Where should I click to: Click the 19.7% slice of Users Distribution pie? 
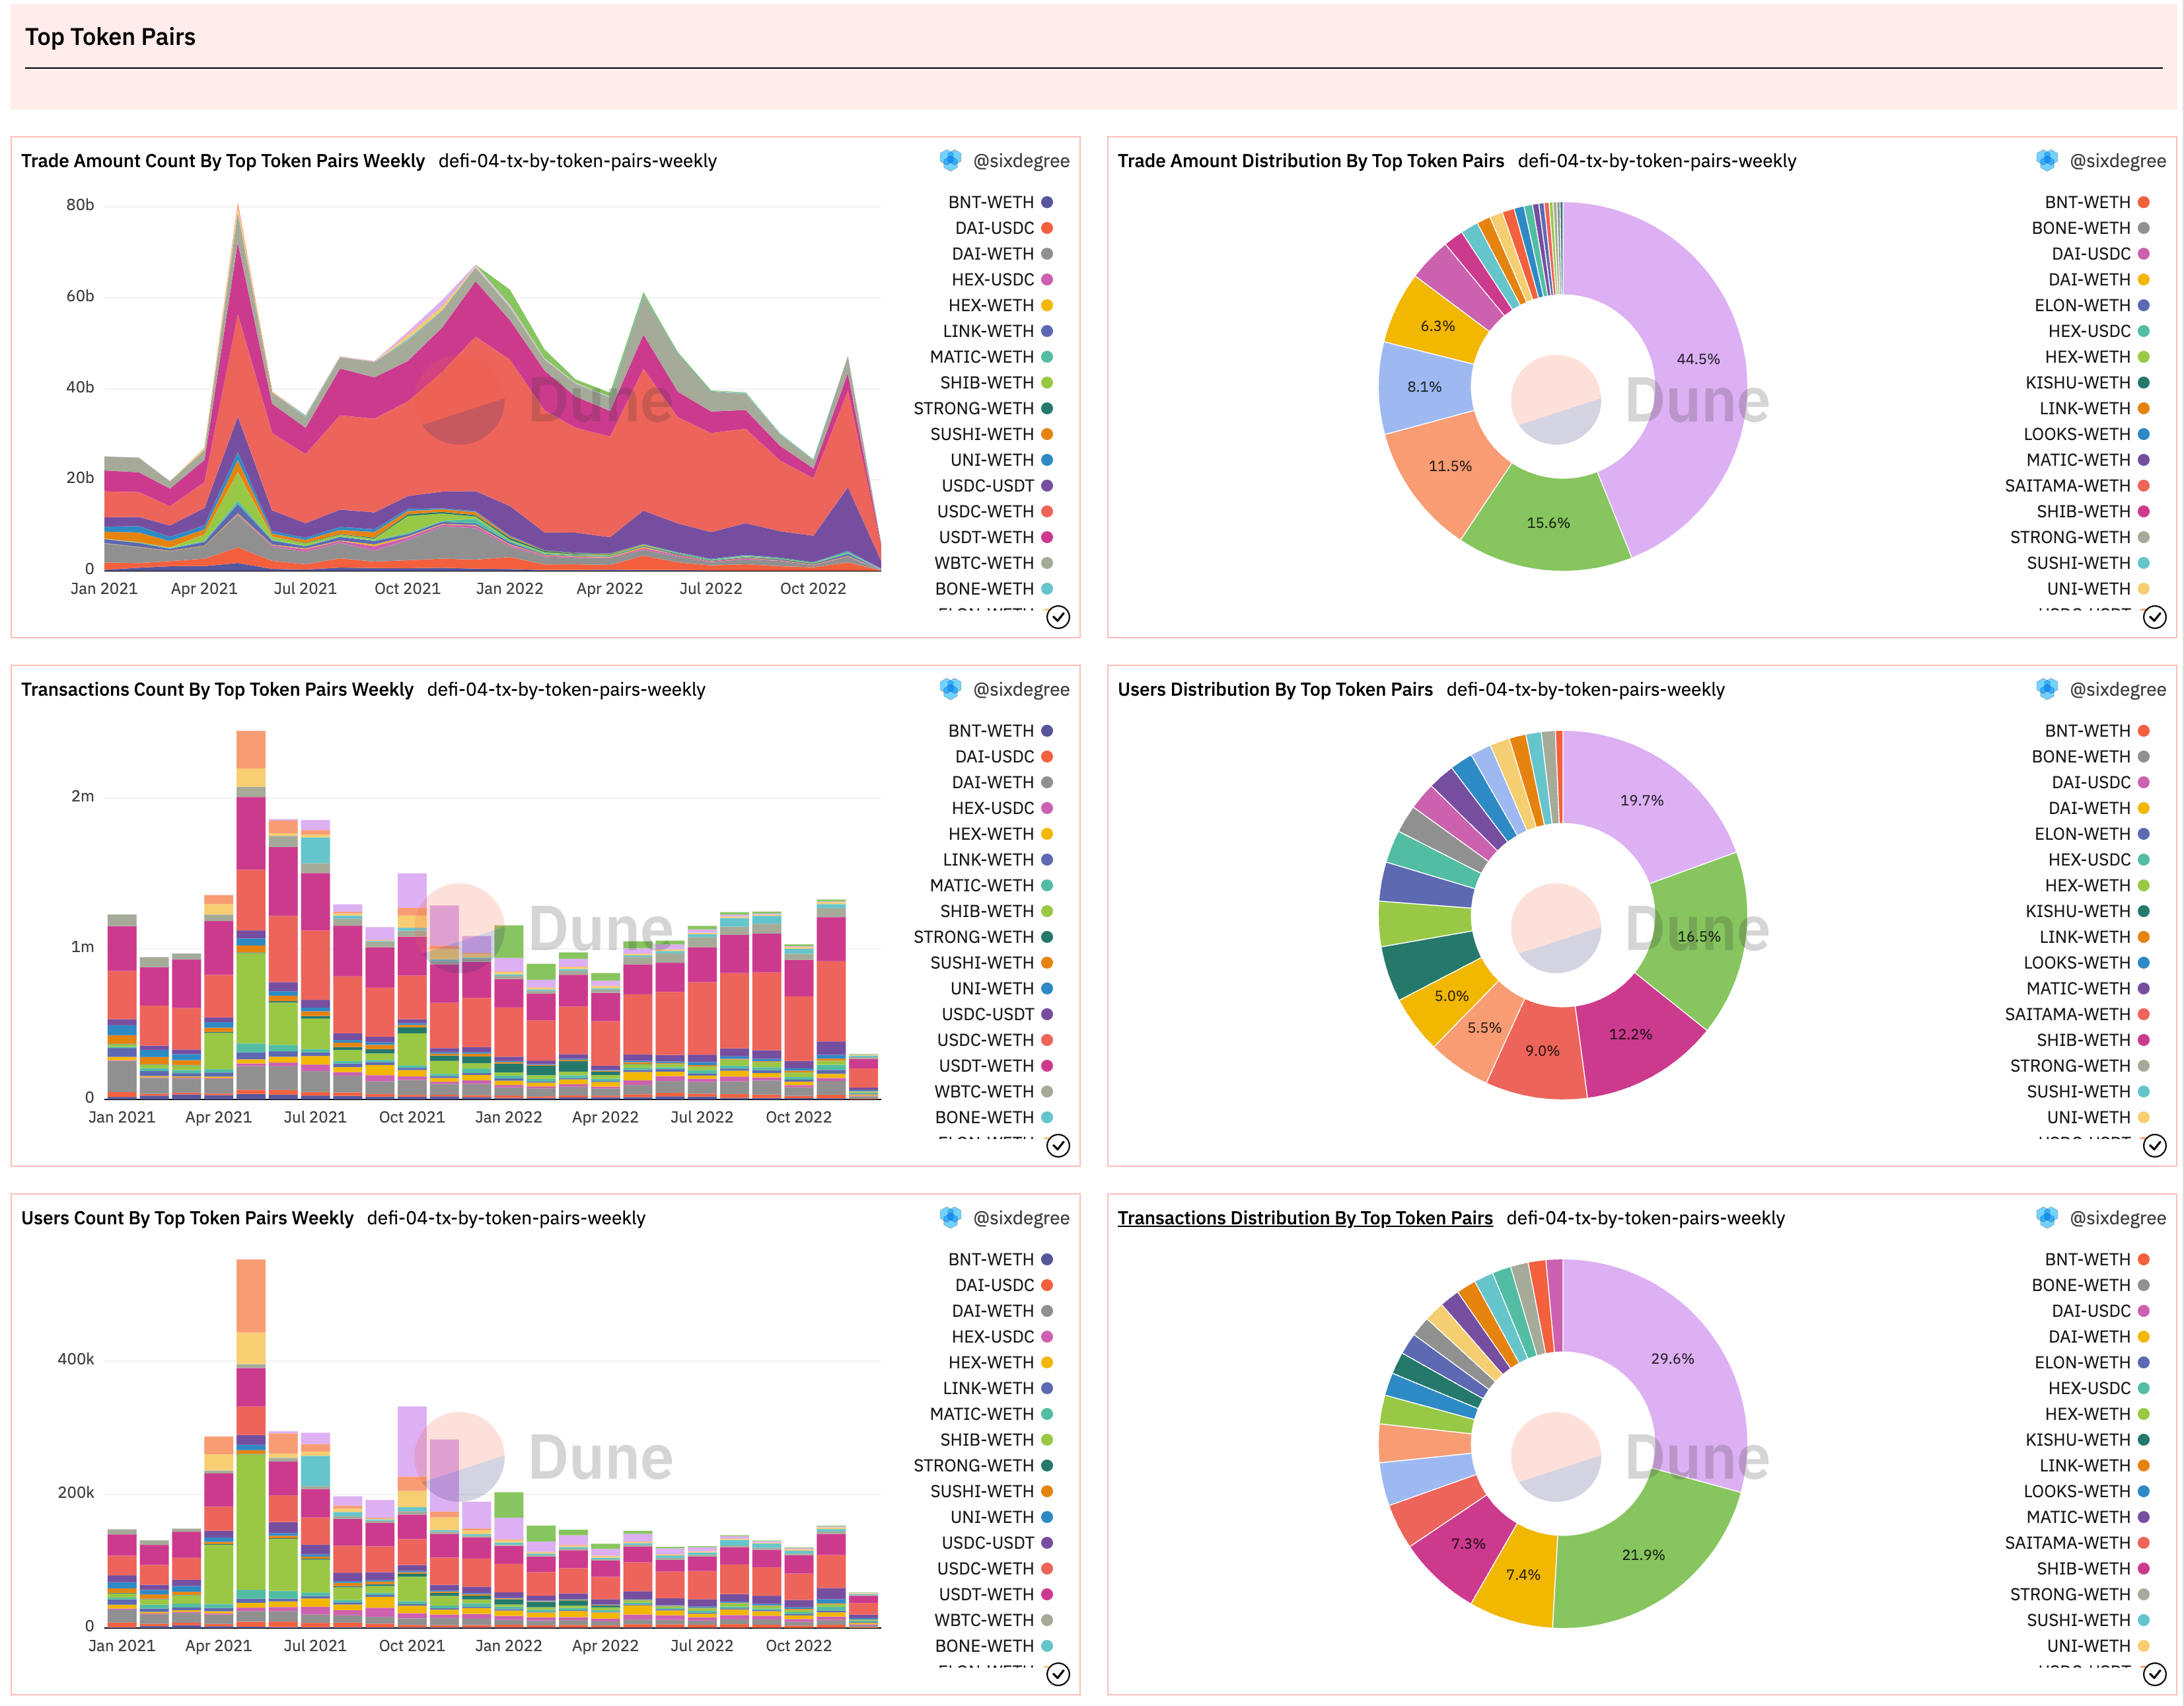click(1642, 800)
